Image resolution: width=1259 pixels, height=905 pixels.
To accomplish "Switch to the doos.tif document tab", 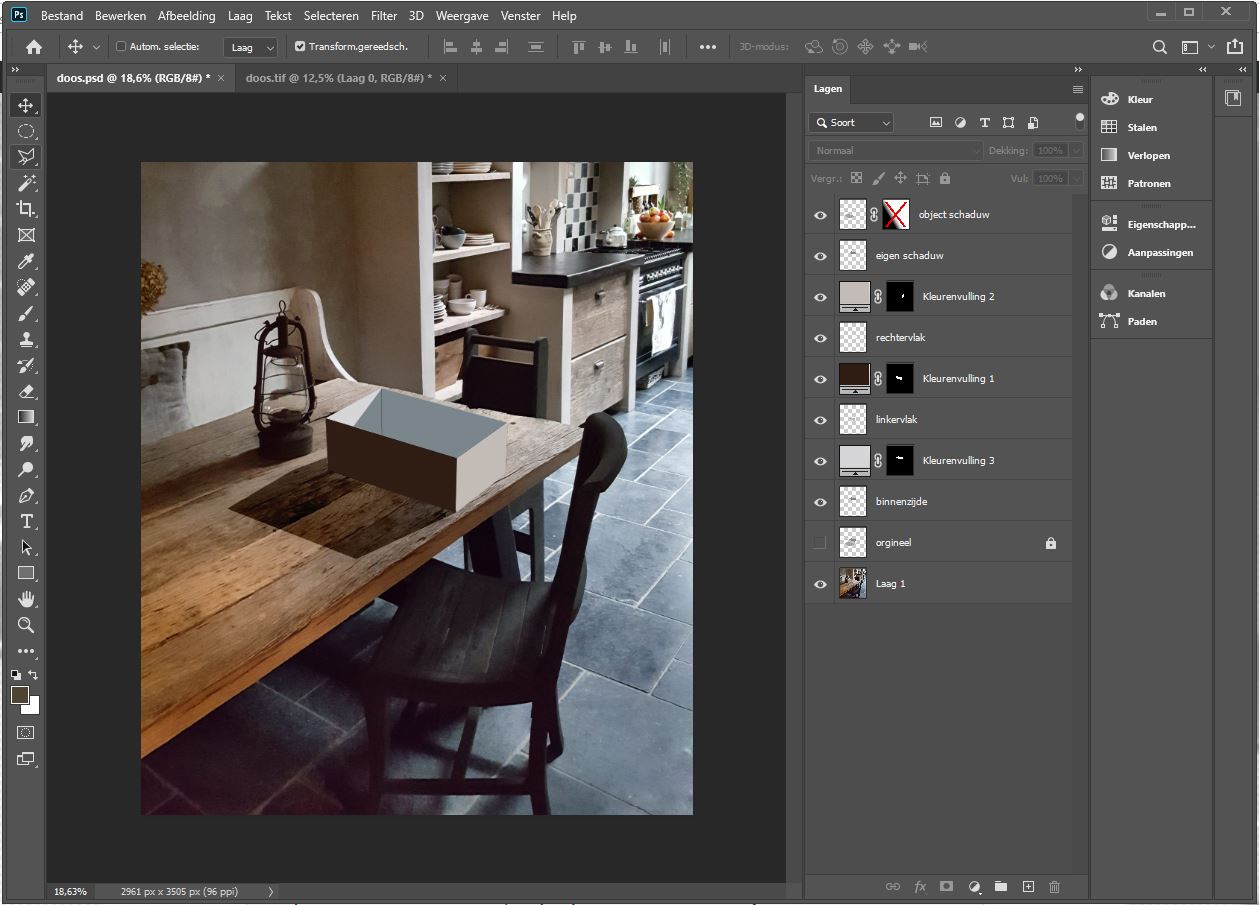I will [339, 78].
